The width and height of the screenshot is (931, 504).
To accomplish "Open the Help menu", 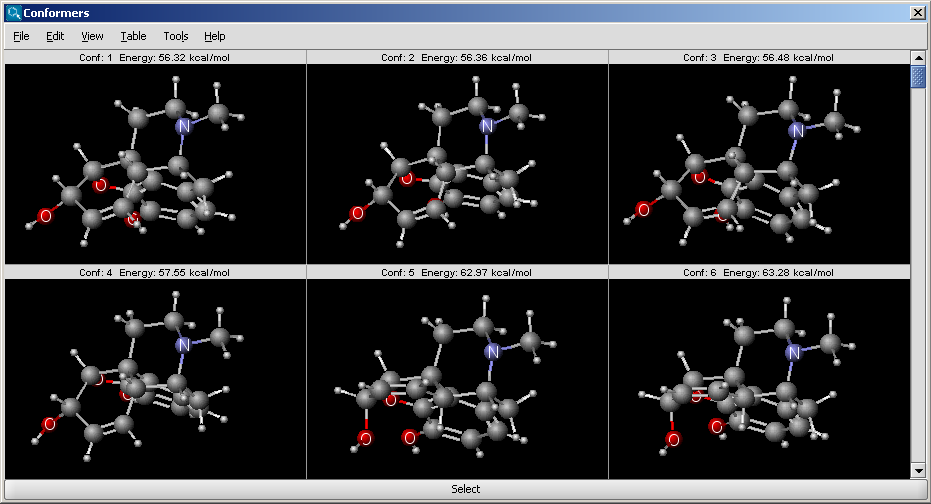I will pos(214,36).
